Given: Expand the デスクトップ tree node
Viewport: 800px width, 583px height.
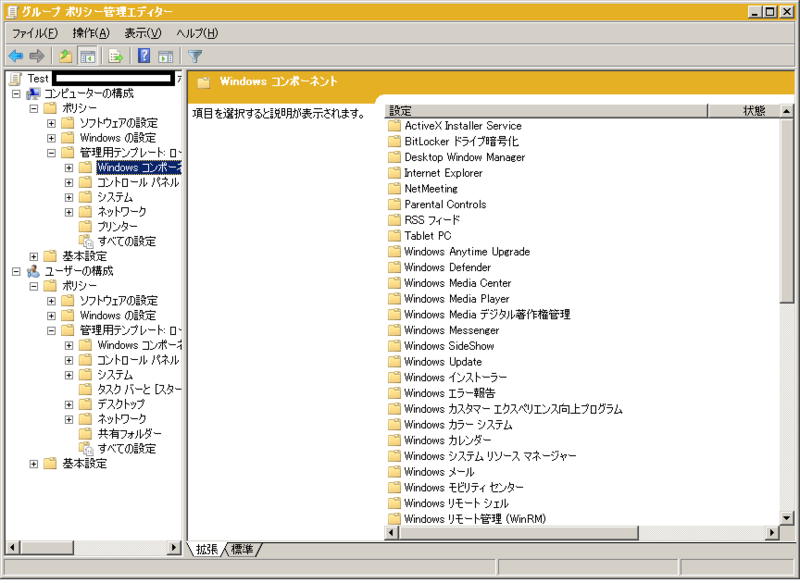Looking at the screenshot, I should click(69, 404).
